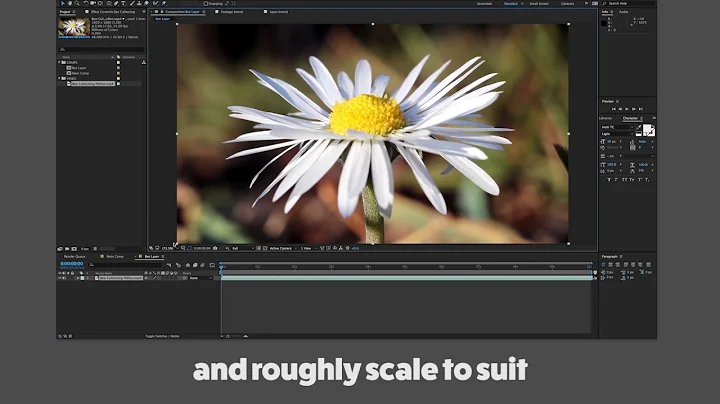Click the Character fill color swatch
This screenshot has height=404, width=720.
pyautogui.click(x=647, y=129)
